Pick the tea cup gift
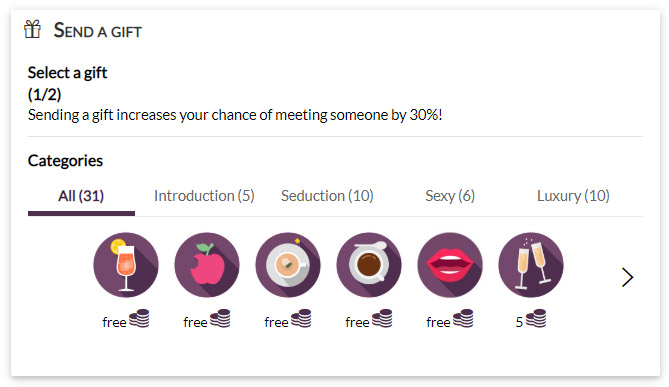This screenshot has height=387, width=669. coord(288,265)
